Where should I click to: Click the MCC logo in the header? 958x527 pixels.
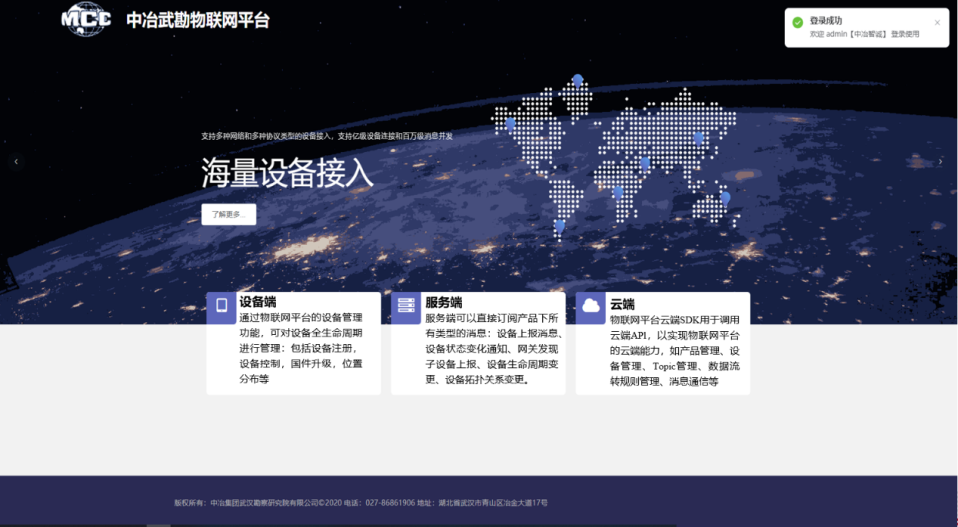tap(86, 19)
